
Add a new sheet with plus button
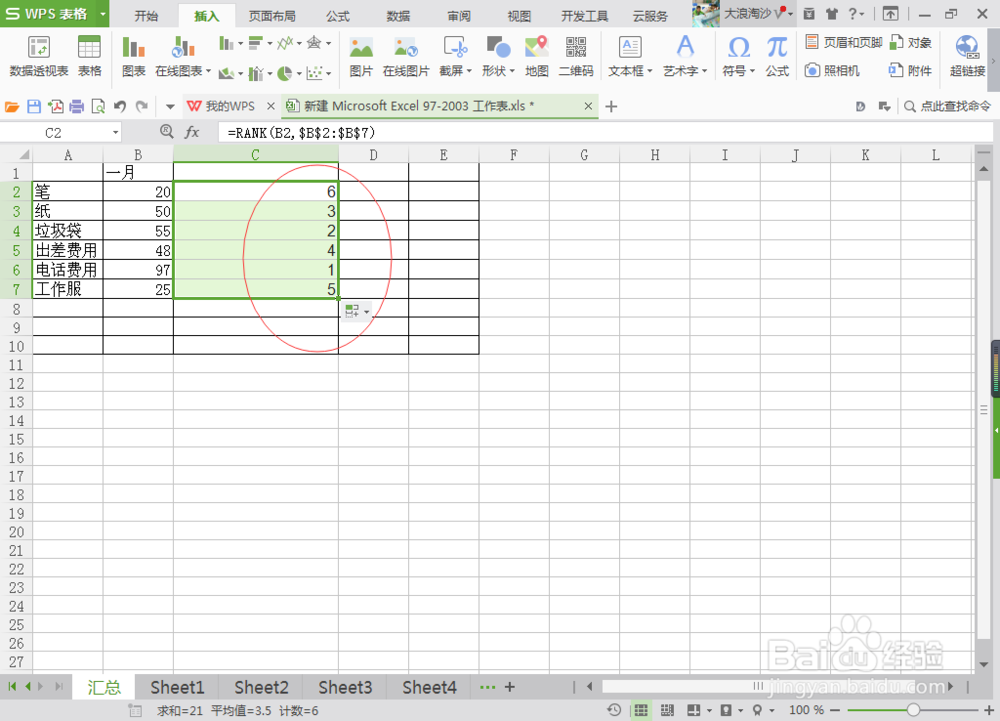click(510, 687)
